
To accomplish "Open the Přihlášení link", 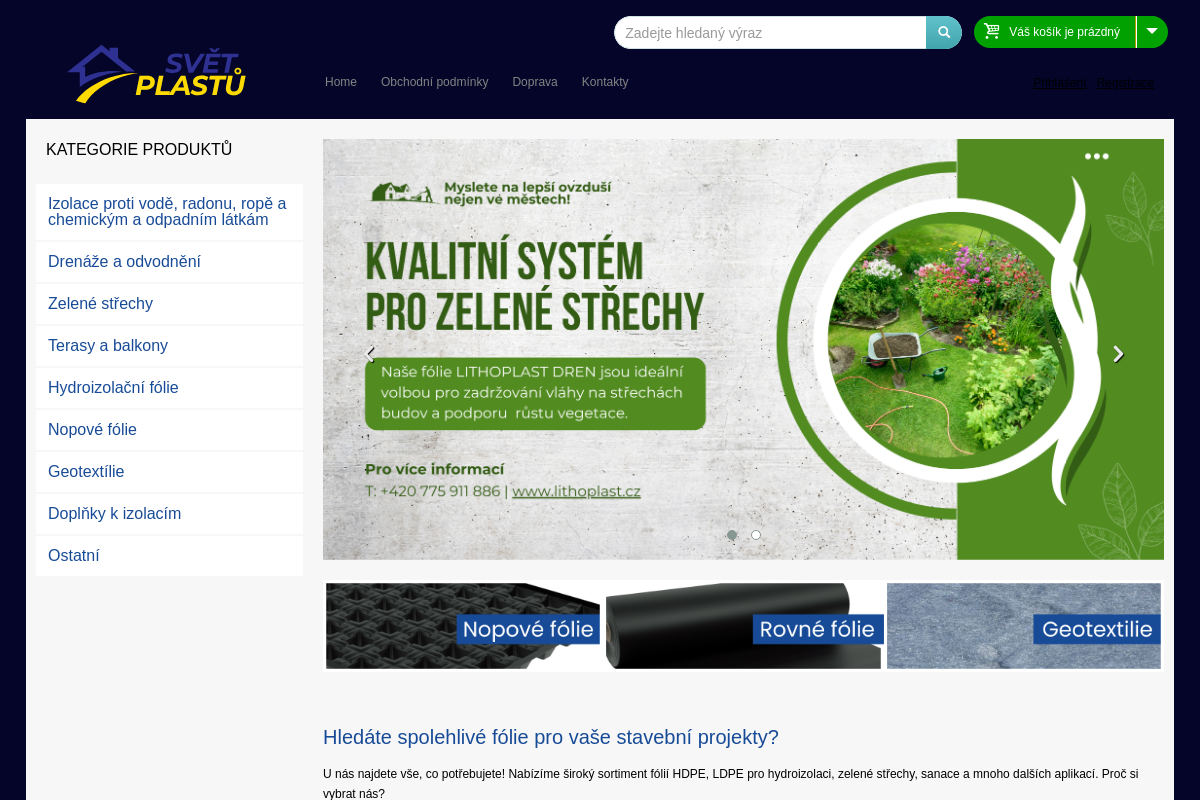I will pos(1059,83).
